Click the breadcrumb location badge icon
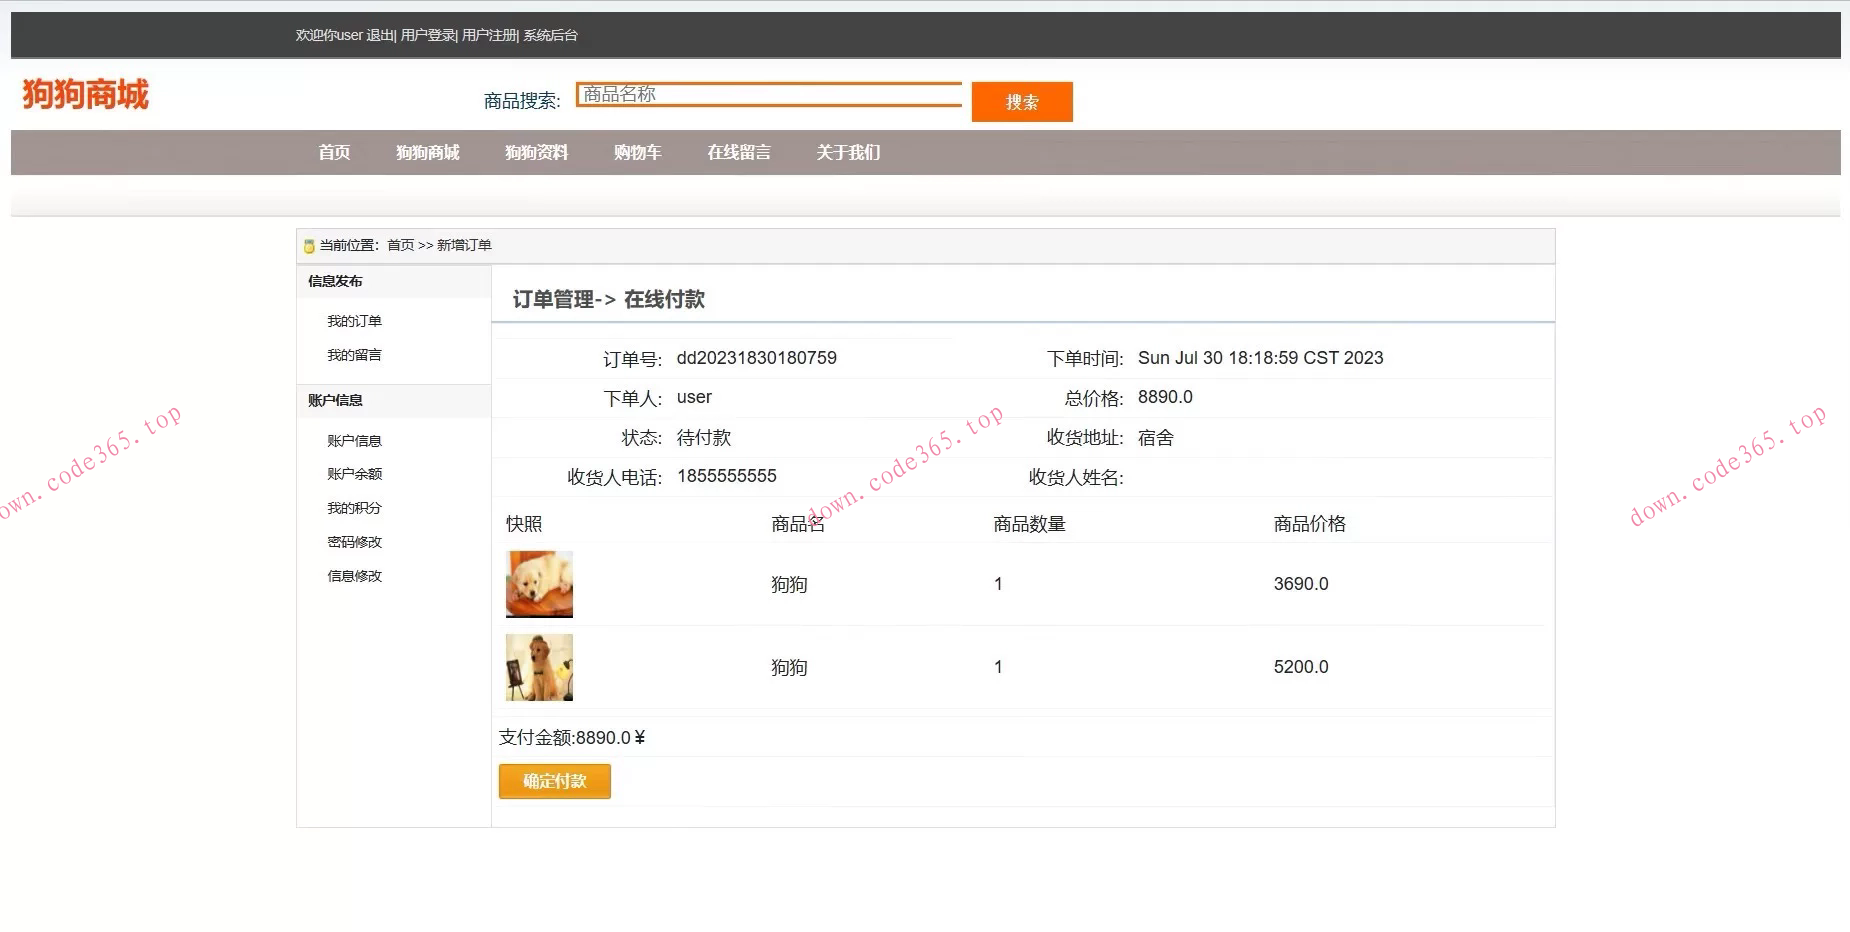1850x932 pixels. pyautogui.click(x=308, y=245)
